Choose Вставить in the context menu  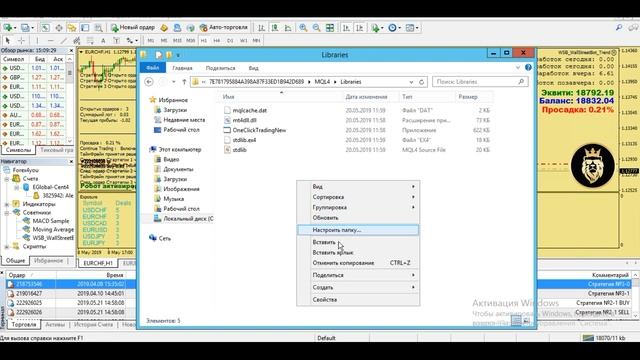pos(358,242)
